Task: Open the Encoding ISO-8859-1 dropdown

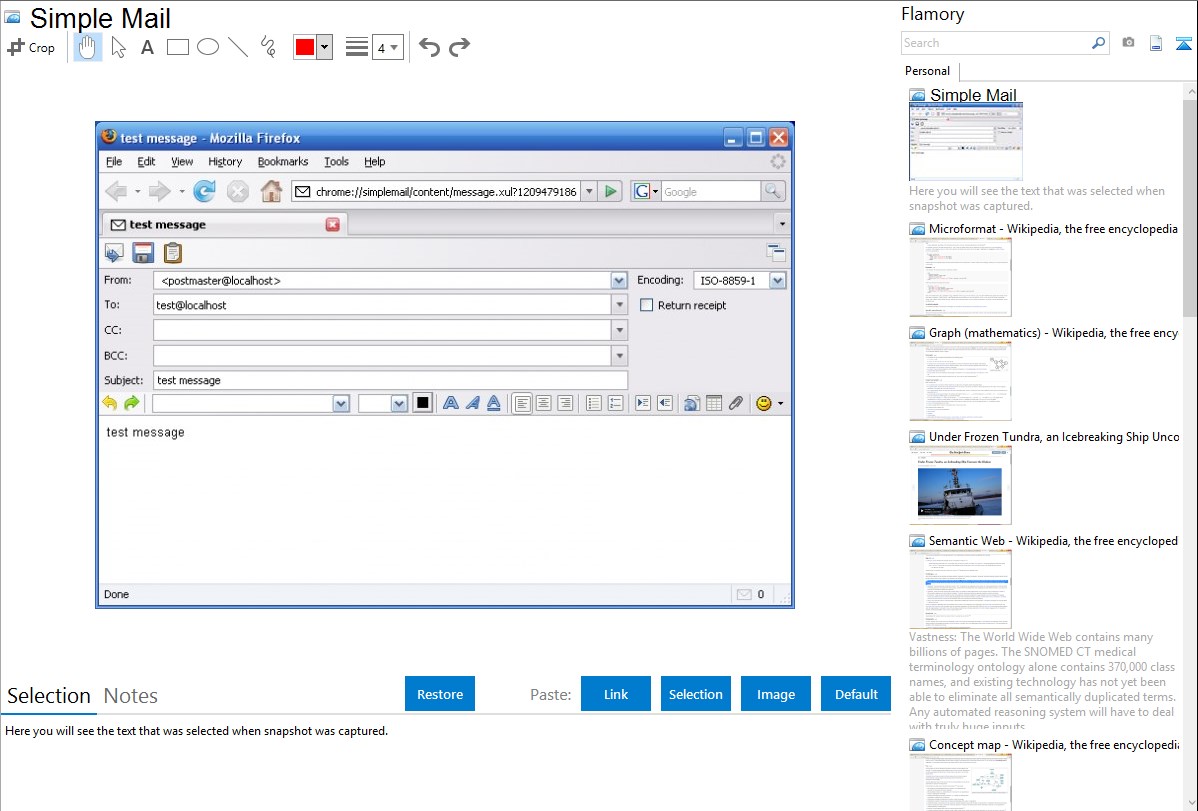Action: tap(777, 281)
